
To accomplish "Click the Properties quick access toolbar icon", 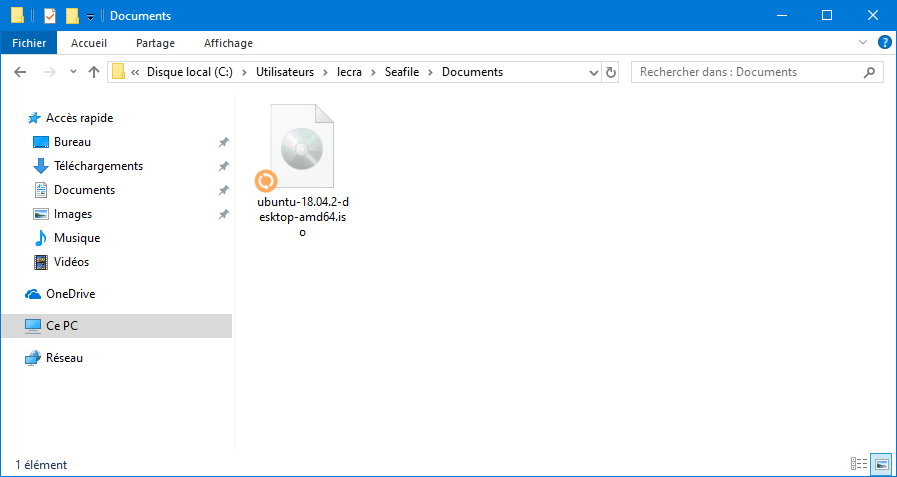I will coord(50,15).
